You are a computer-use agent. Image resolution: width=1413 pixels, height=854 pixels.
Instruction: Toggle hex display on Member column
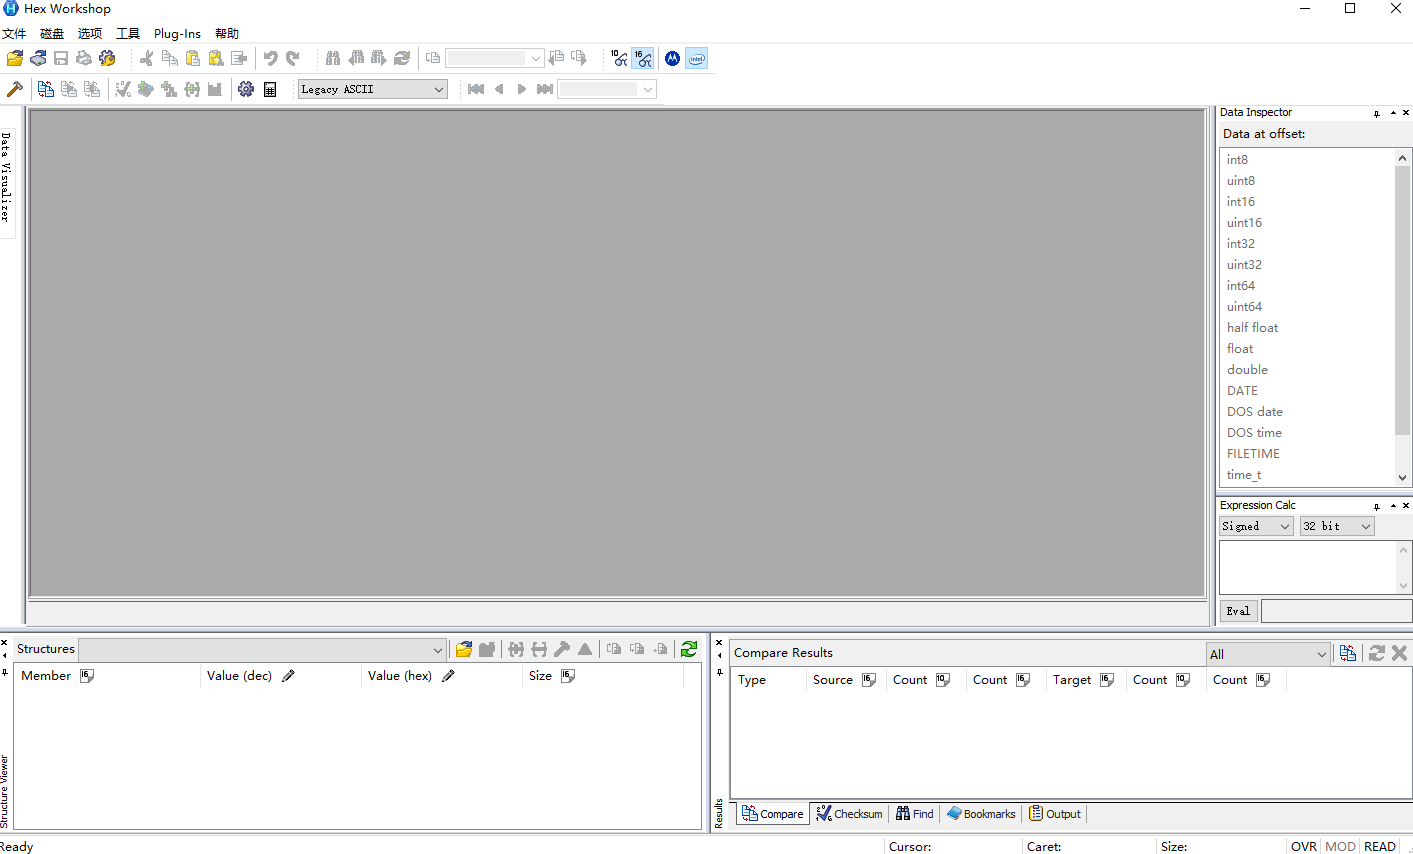(x=87, y=676)
